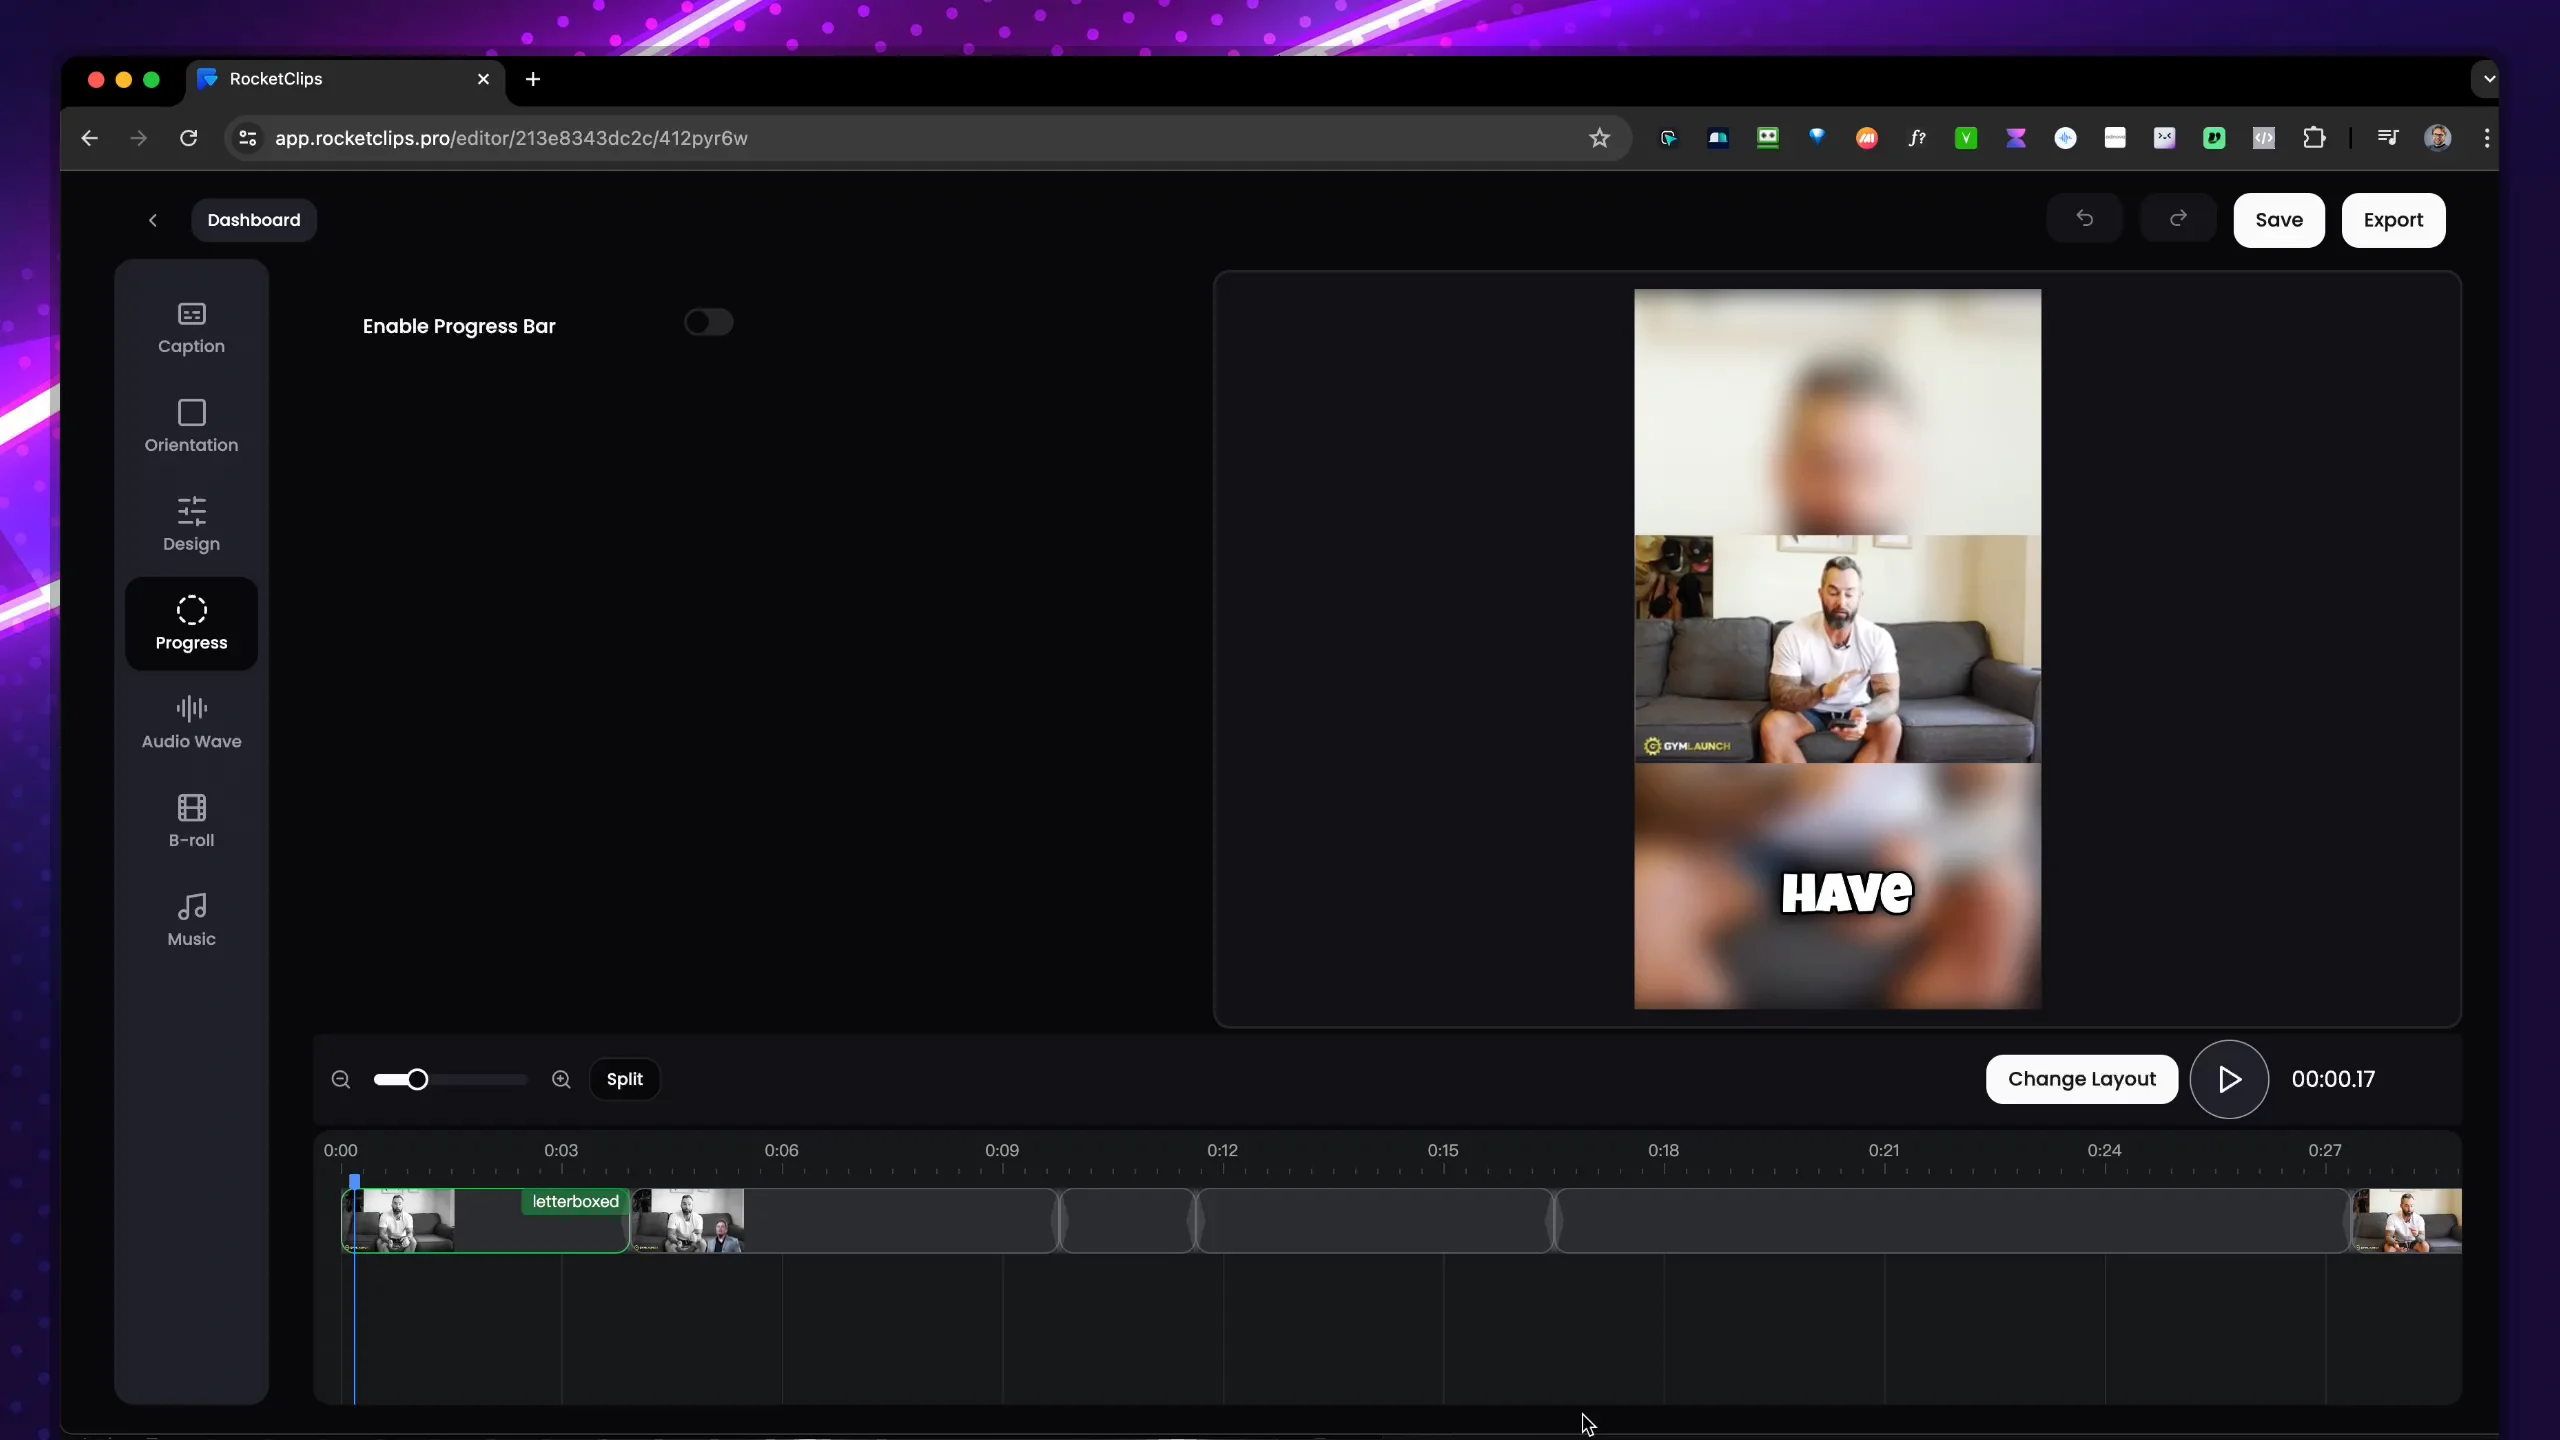Open the browser extensions puzzle menu
2560x1440 pixels.
pos(2314,138)
